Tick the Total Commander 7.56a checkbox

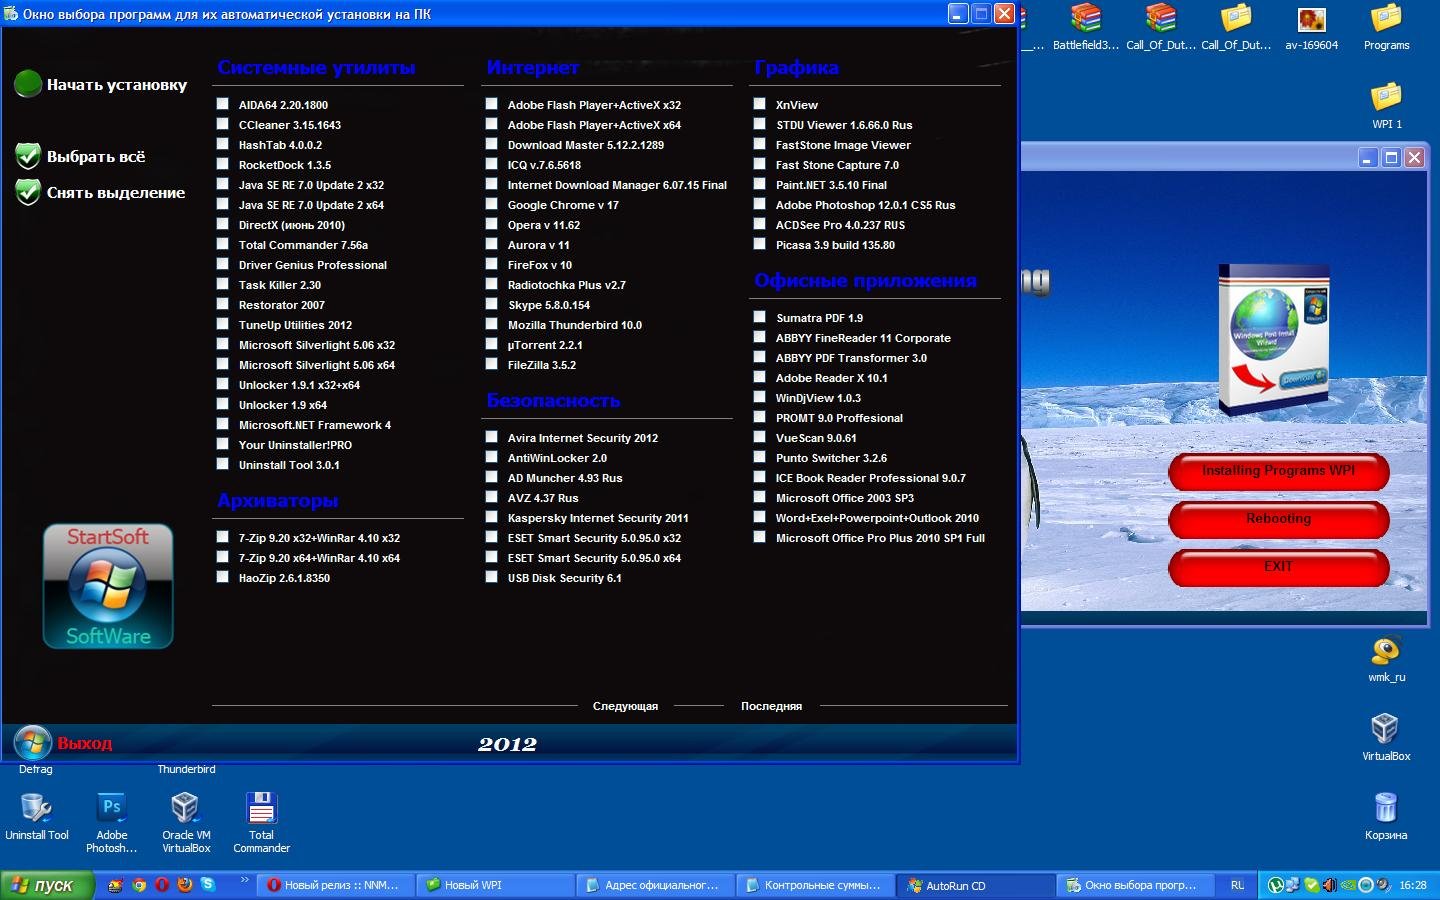point(223,244)
